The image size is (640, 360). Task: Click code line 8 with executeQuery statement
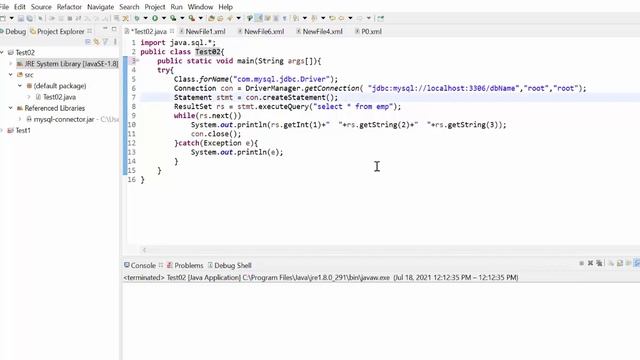coord(287,107)
